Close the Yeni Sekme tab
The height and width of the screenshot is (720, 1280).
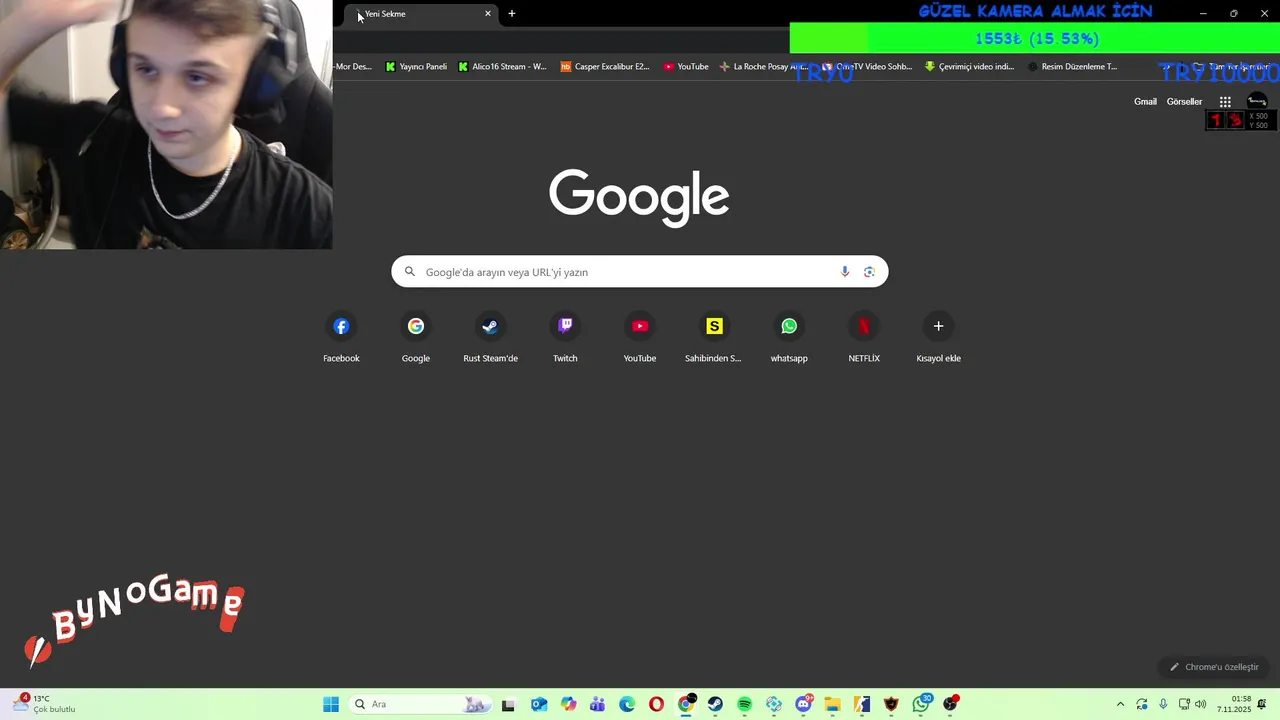[488, 14]
